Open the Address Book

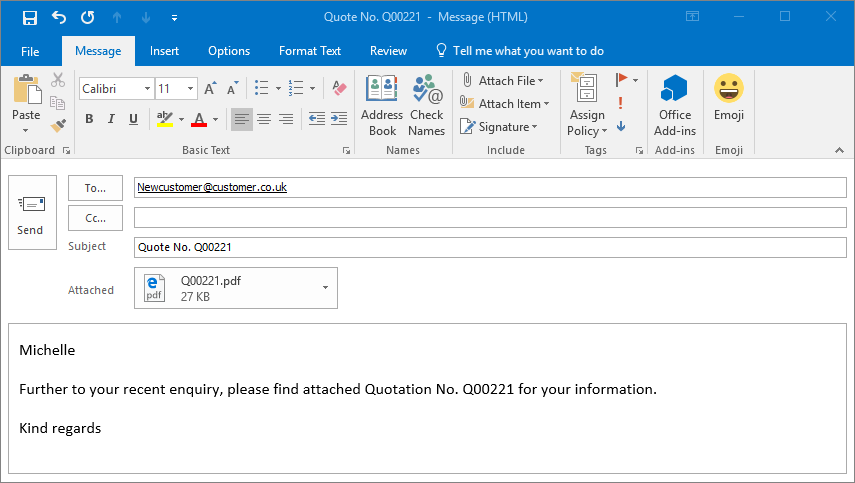(x=382, y=105)
